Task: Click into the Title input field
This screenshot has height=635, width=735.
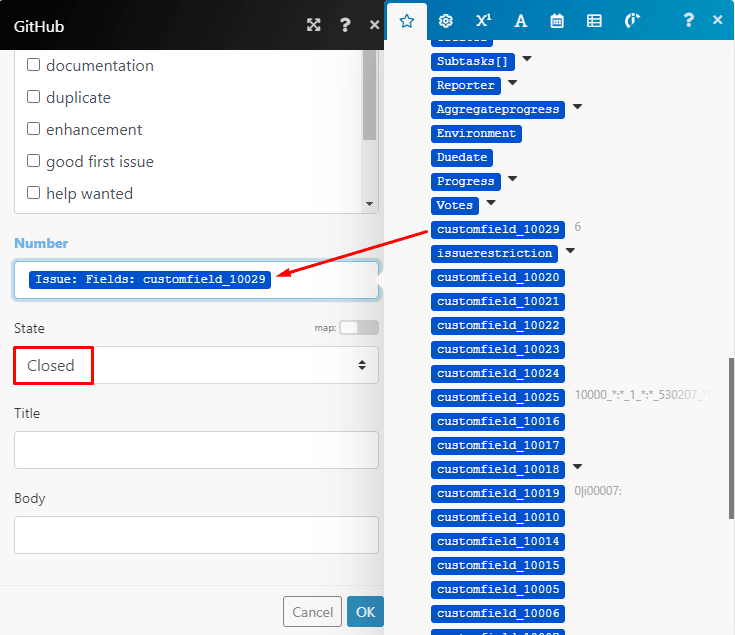Action: pos(196,450)
